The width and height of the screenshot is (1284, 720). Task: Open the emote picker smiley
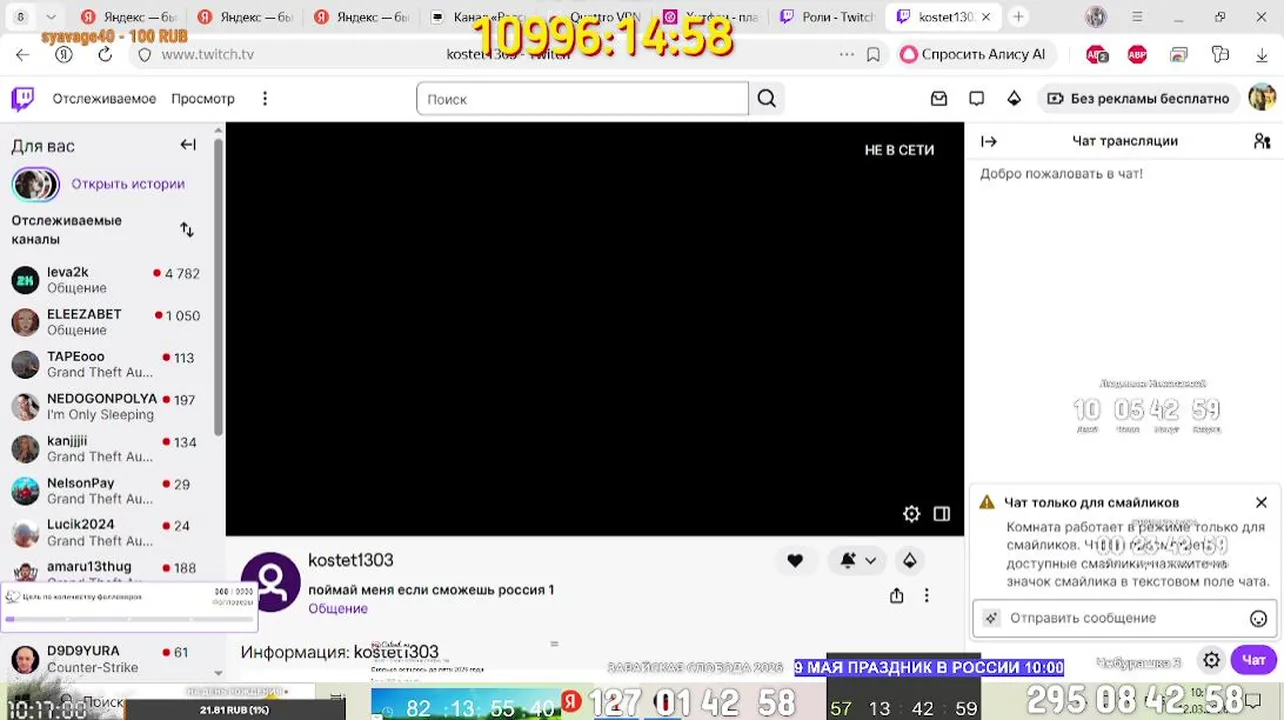(x=1259, y=618)
